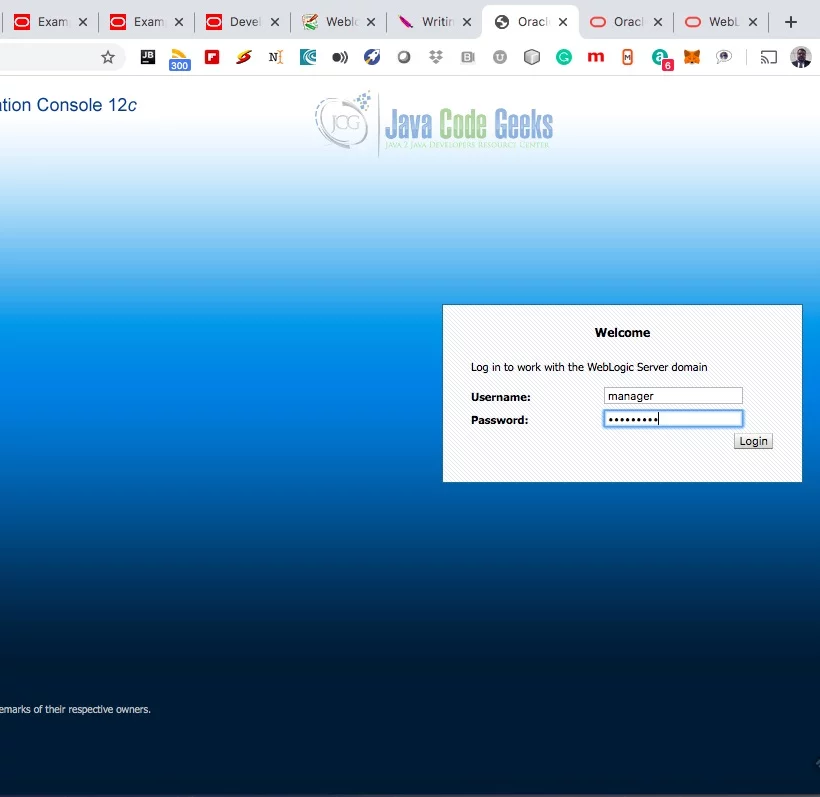The image size is (820, 797).
Task: Click the red-yellow swoosh extension icon
Action: coord(244,57)
